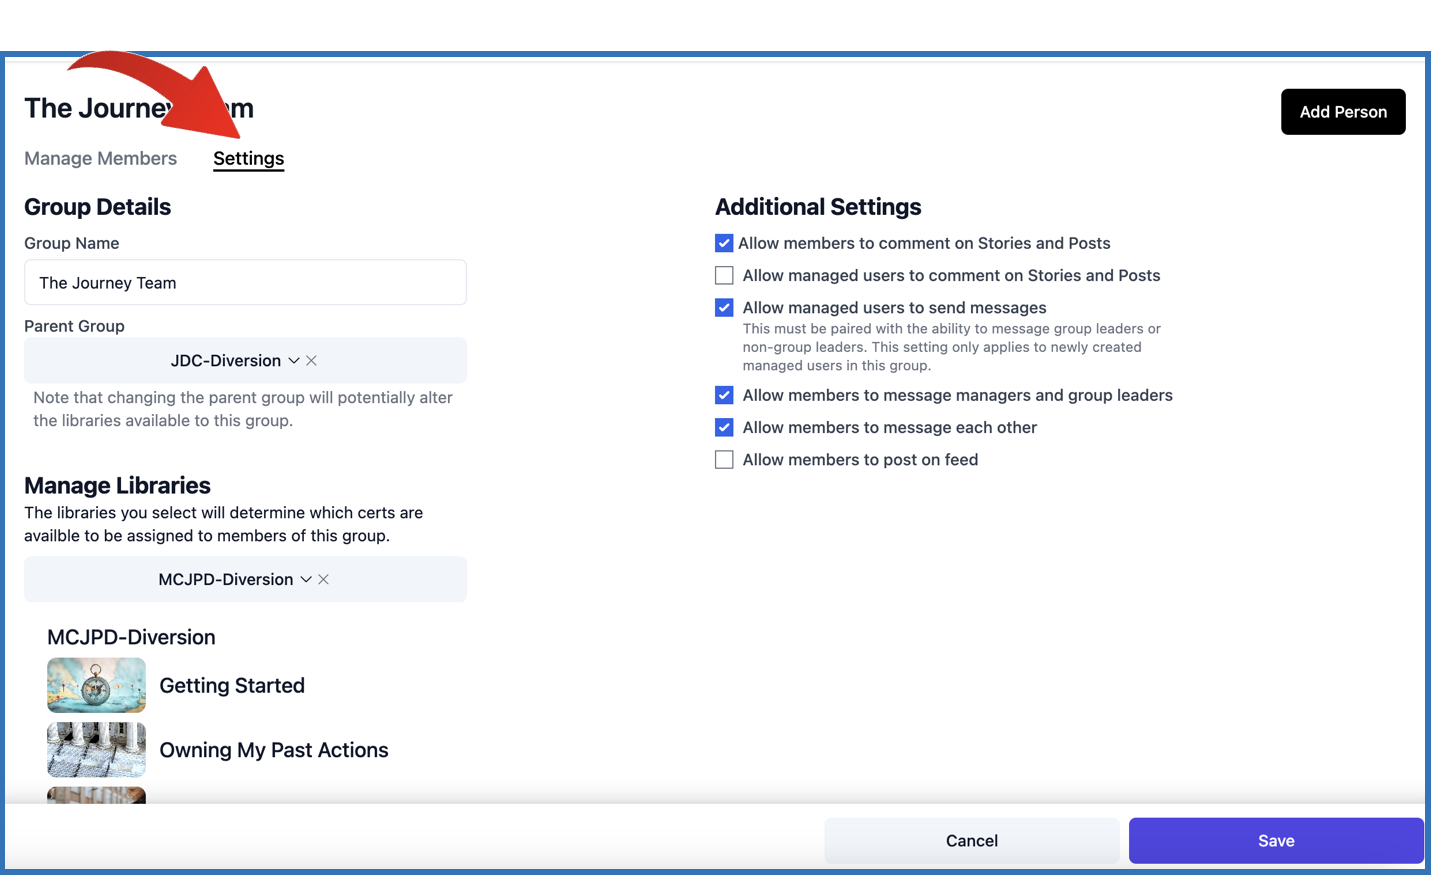This screenshot has width=1432, height=876.
Task: Expand the JDC-Diversion parent group chevron
Action: click(x=294, y=361)
